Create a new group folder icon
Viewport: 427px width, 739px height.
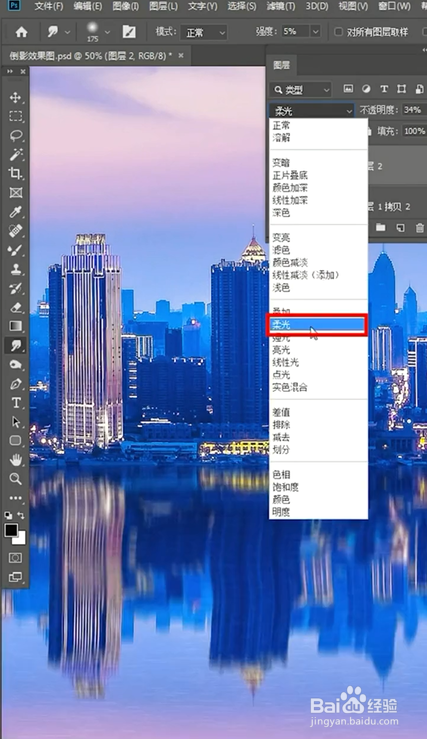point(380,228)
